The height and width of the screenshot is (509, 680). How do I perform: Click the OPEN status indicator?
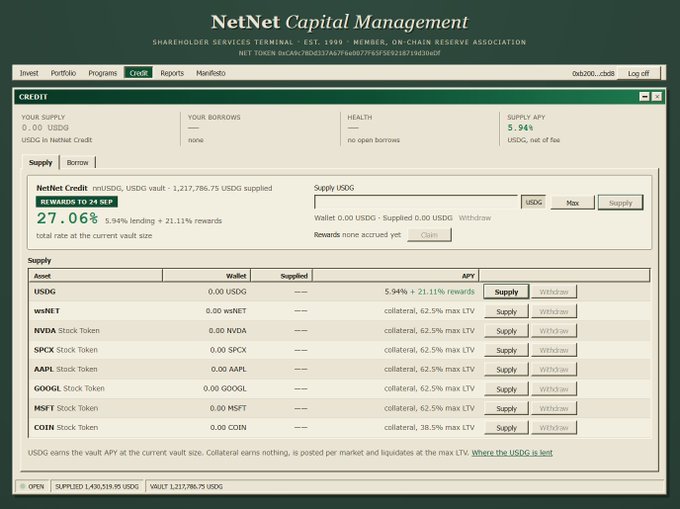click(x=33, y=486)
